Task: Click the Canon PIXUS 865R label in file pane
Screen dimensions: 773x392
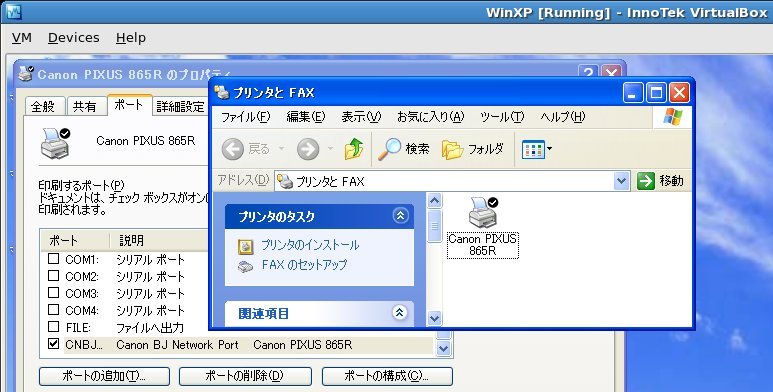Action: (483, 245)
